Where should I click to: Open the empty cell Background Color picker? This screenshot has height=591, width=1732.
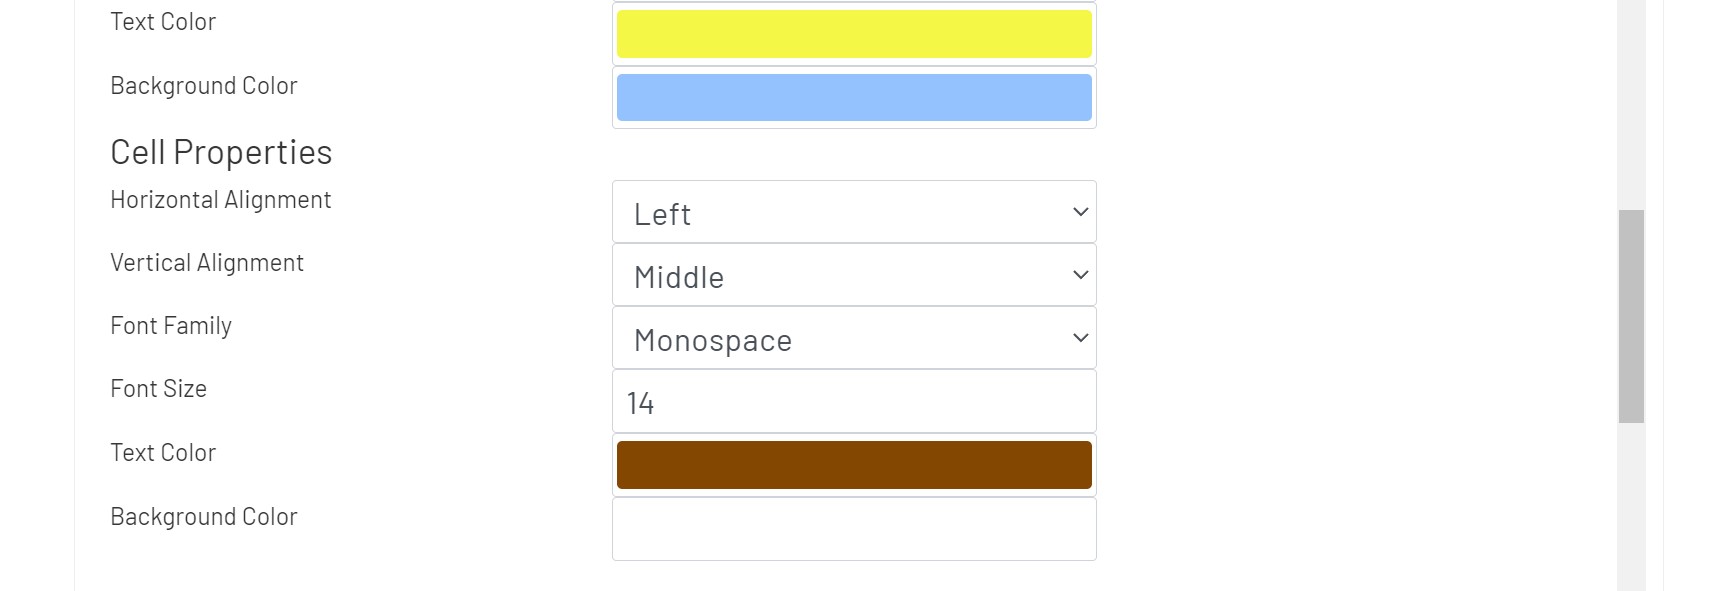[854, 528]
